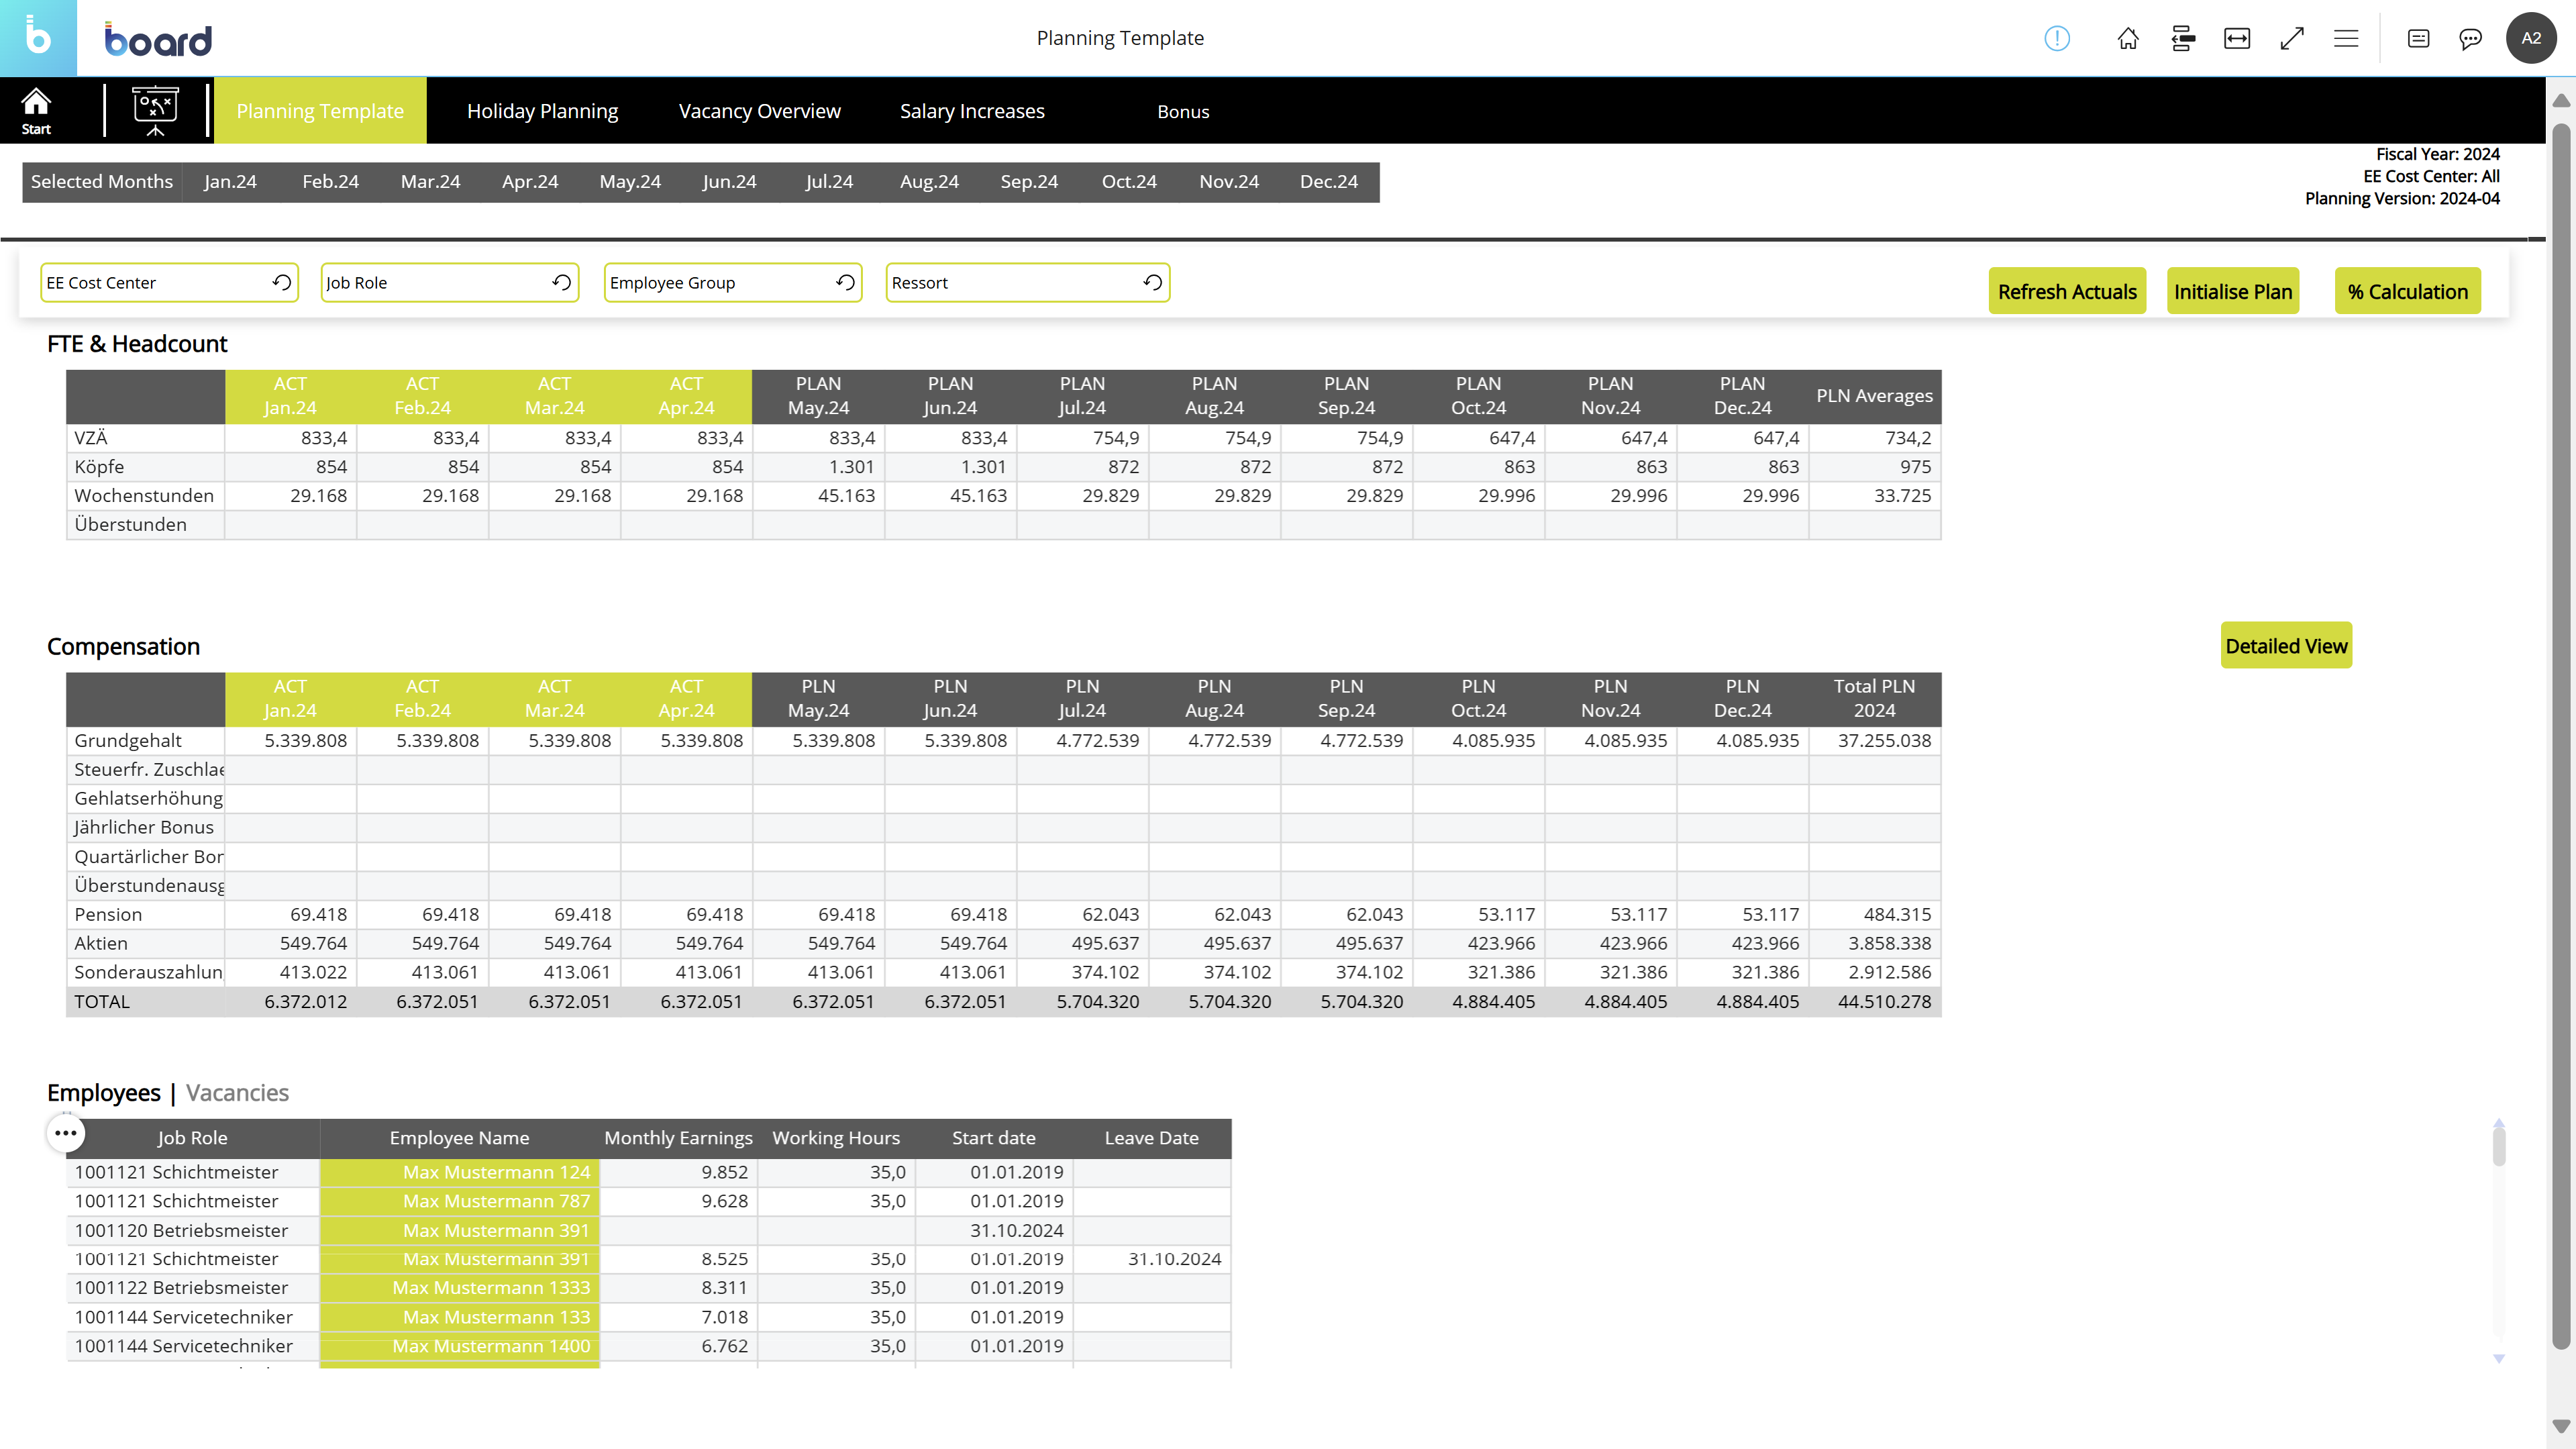Switch to the Holiday Planning tab
The image size is (2576, 1449).
point(542,111)
